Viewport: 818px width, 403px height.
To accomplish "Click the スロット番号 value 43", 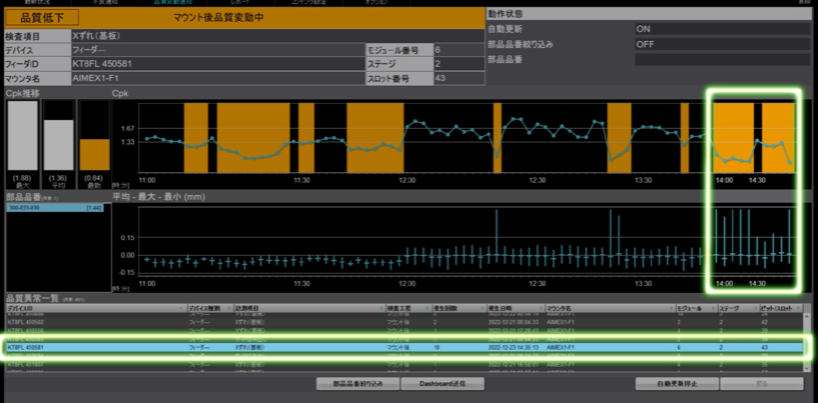I will tap(459, 78).
